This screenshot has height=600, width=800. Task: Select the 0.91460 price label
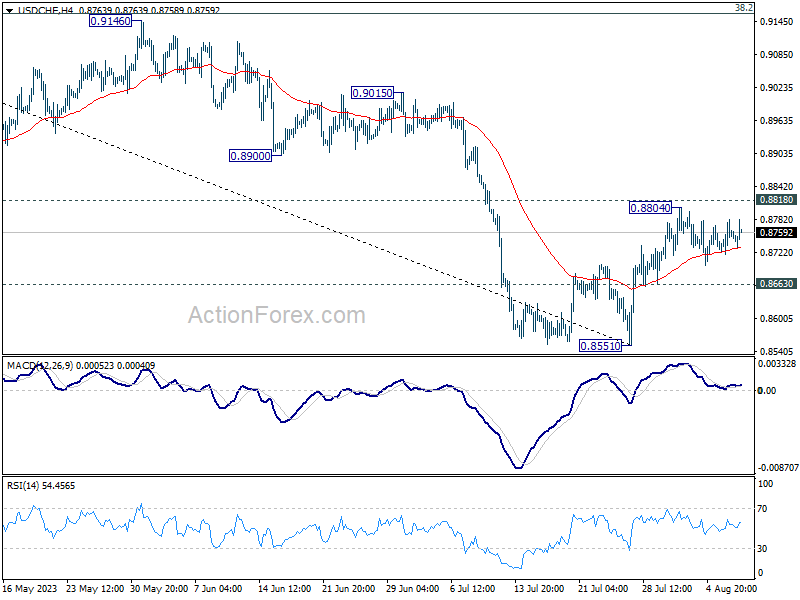coord(110,21)
